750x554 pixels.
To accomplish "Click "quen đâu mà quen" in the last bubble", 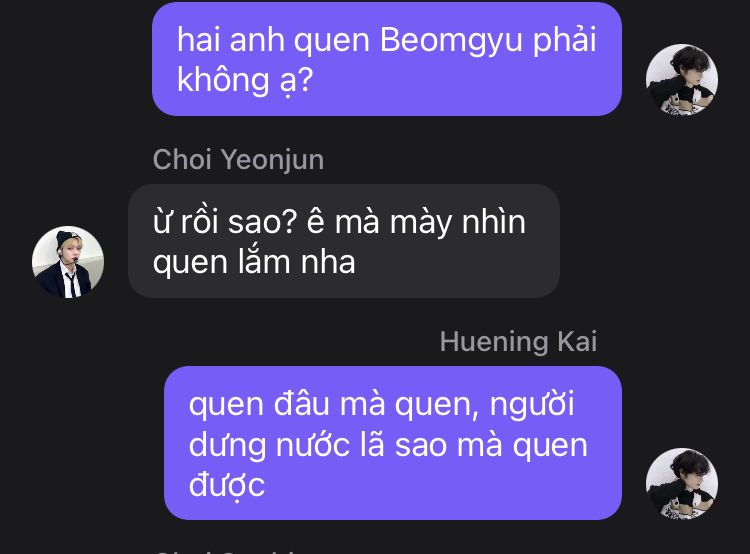I will [333, 405].
